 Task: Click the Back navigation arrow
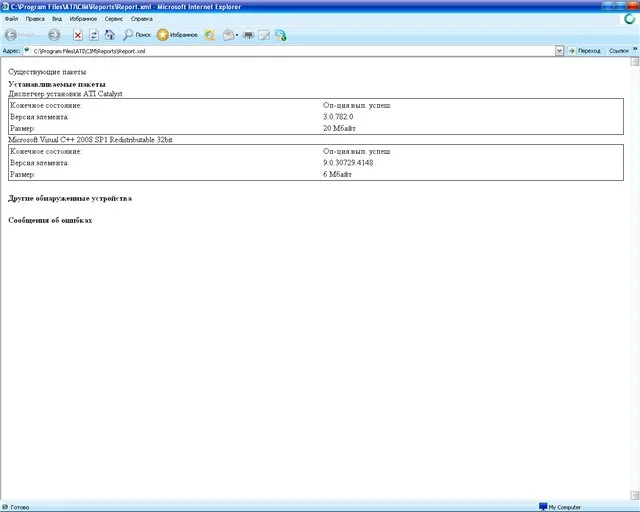(11, 35)
